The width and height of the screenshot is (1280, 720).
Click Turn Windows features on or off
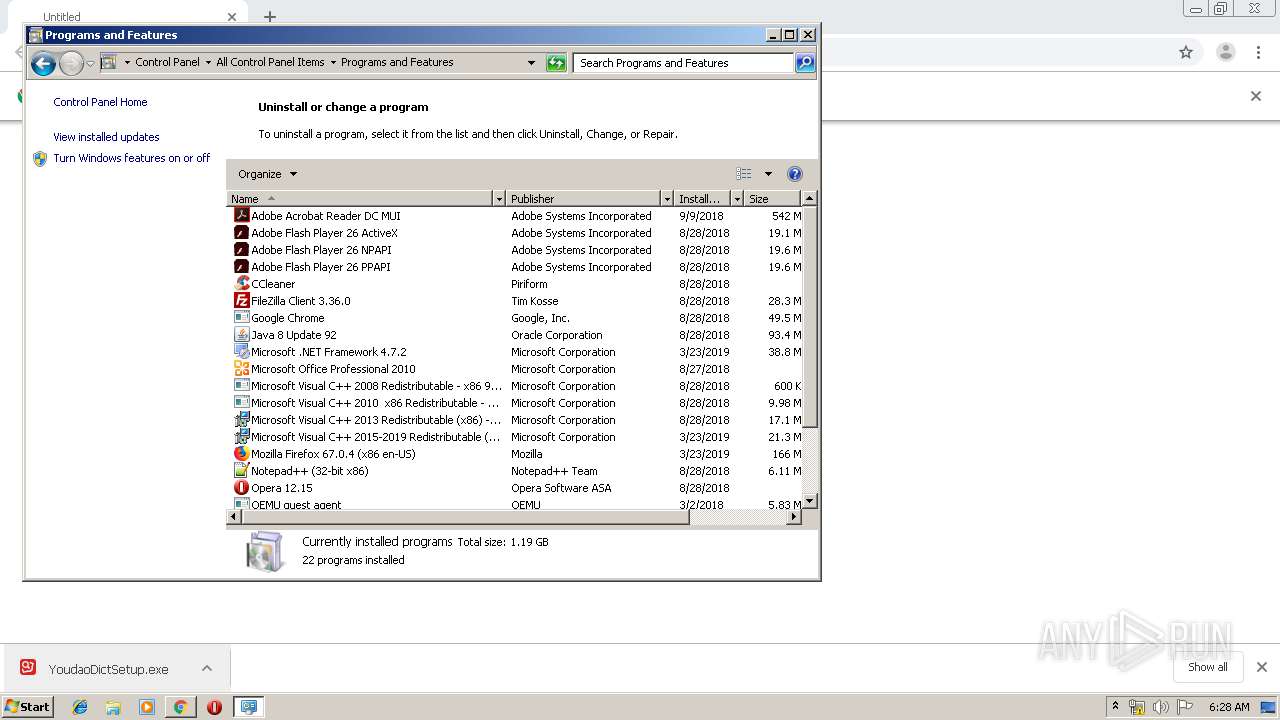[132, 158]
